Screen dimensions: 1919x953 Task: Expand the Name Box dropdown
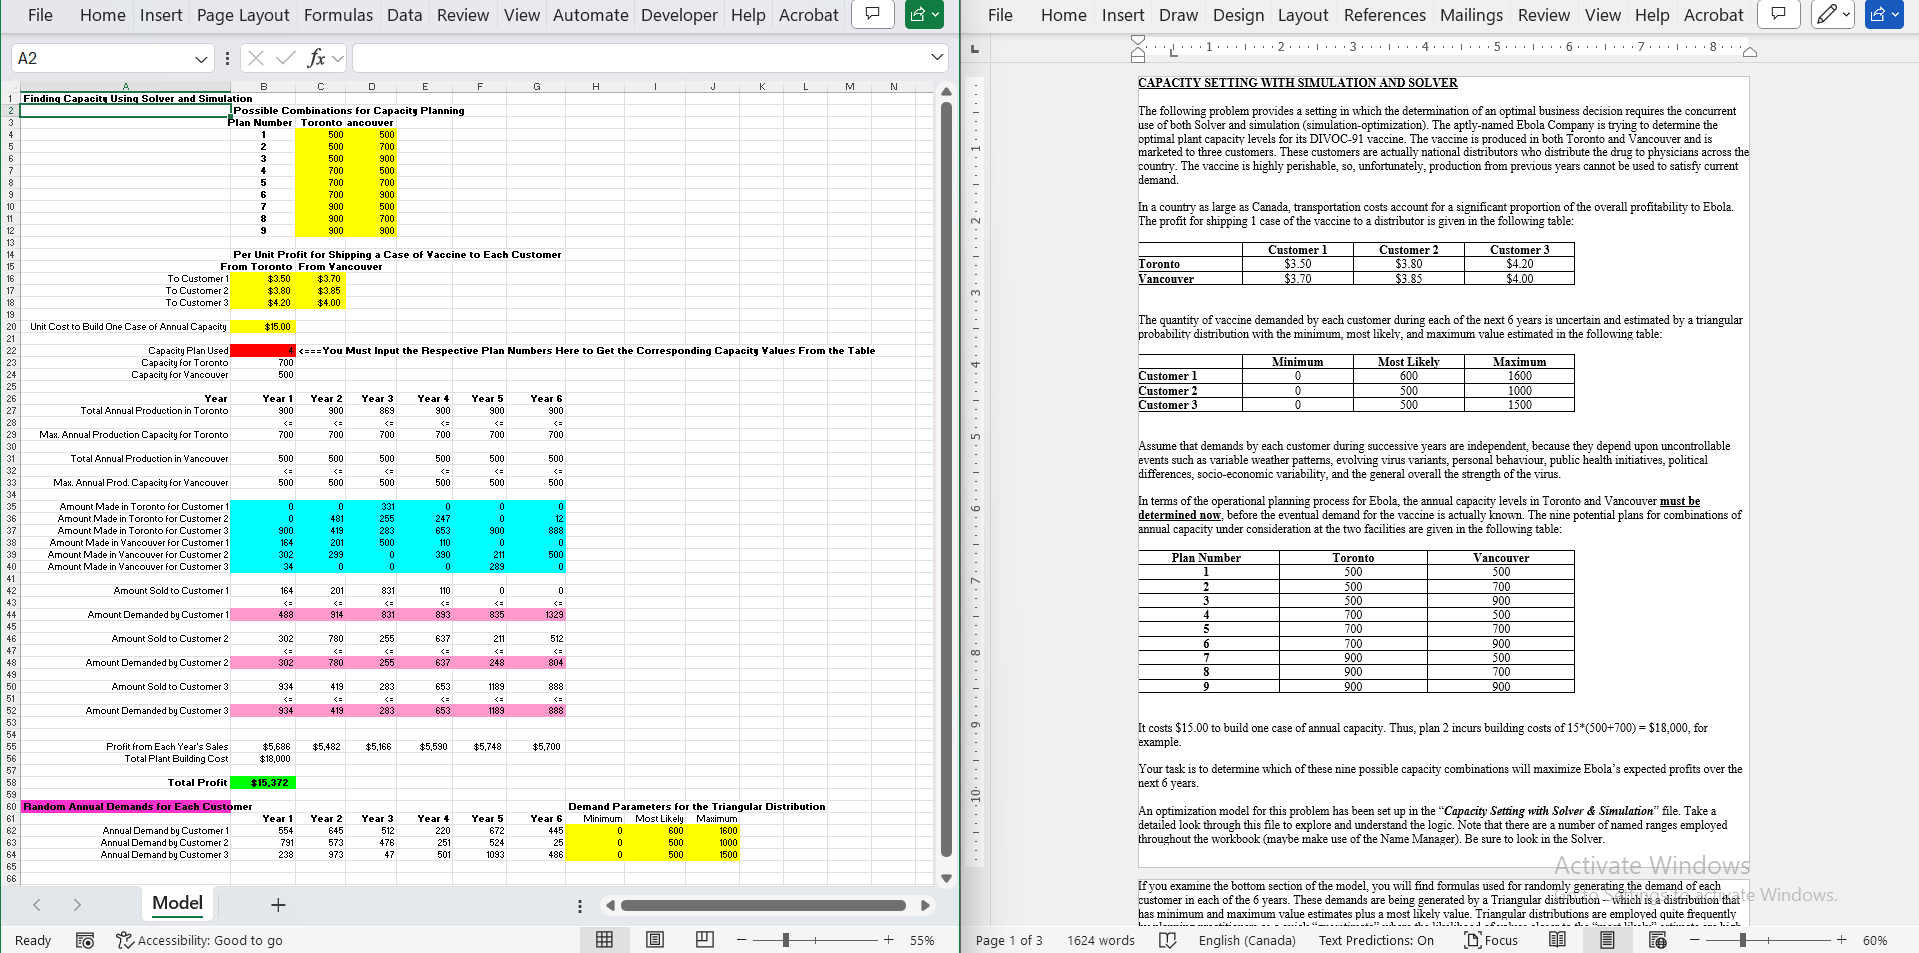pyautogui.click(x=201, y=59)
